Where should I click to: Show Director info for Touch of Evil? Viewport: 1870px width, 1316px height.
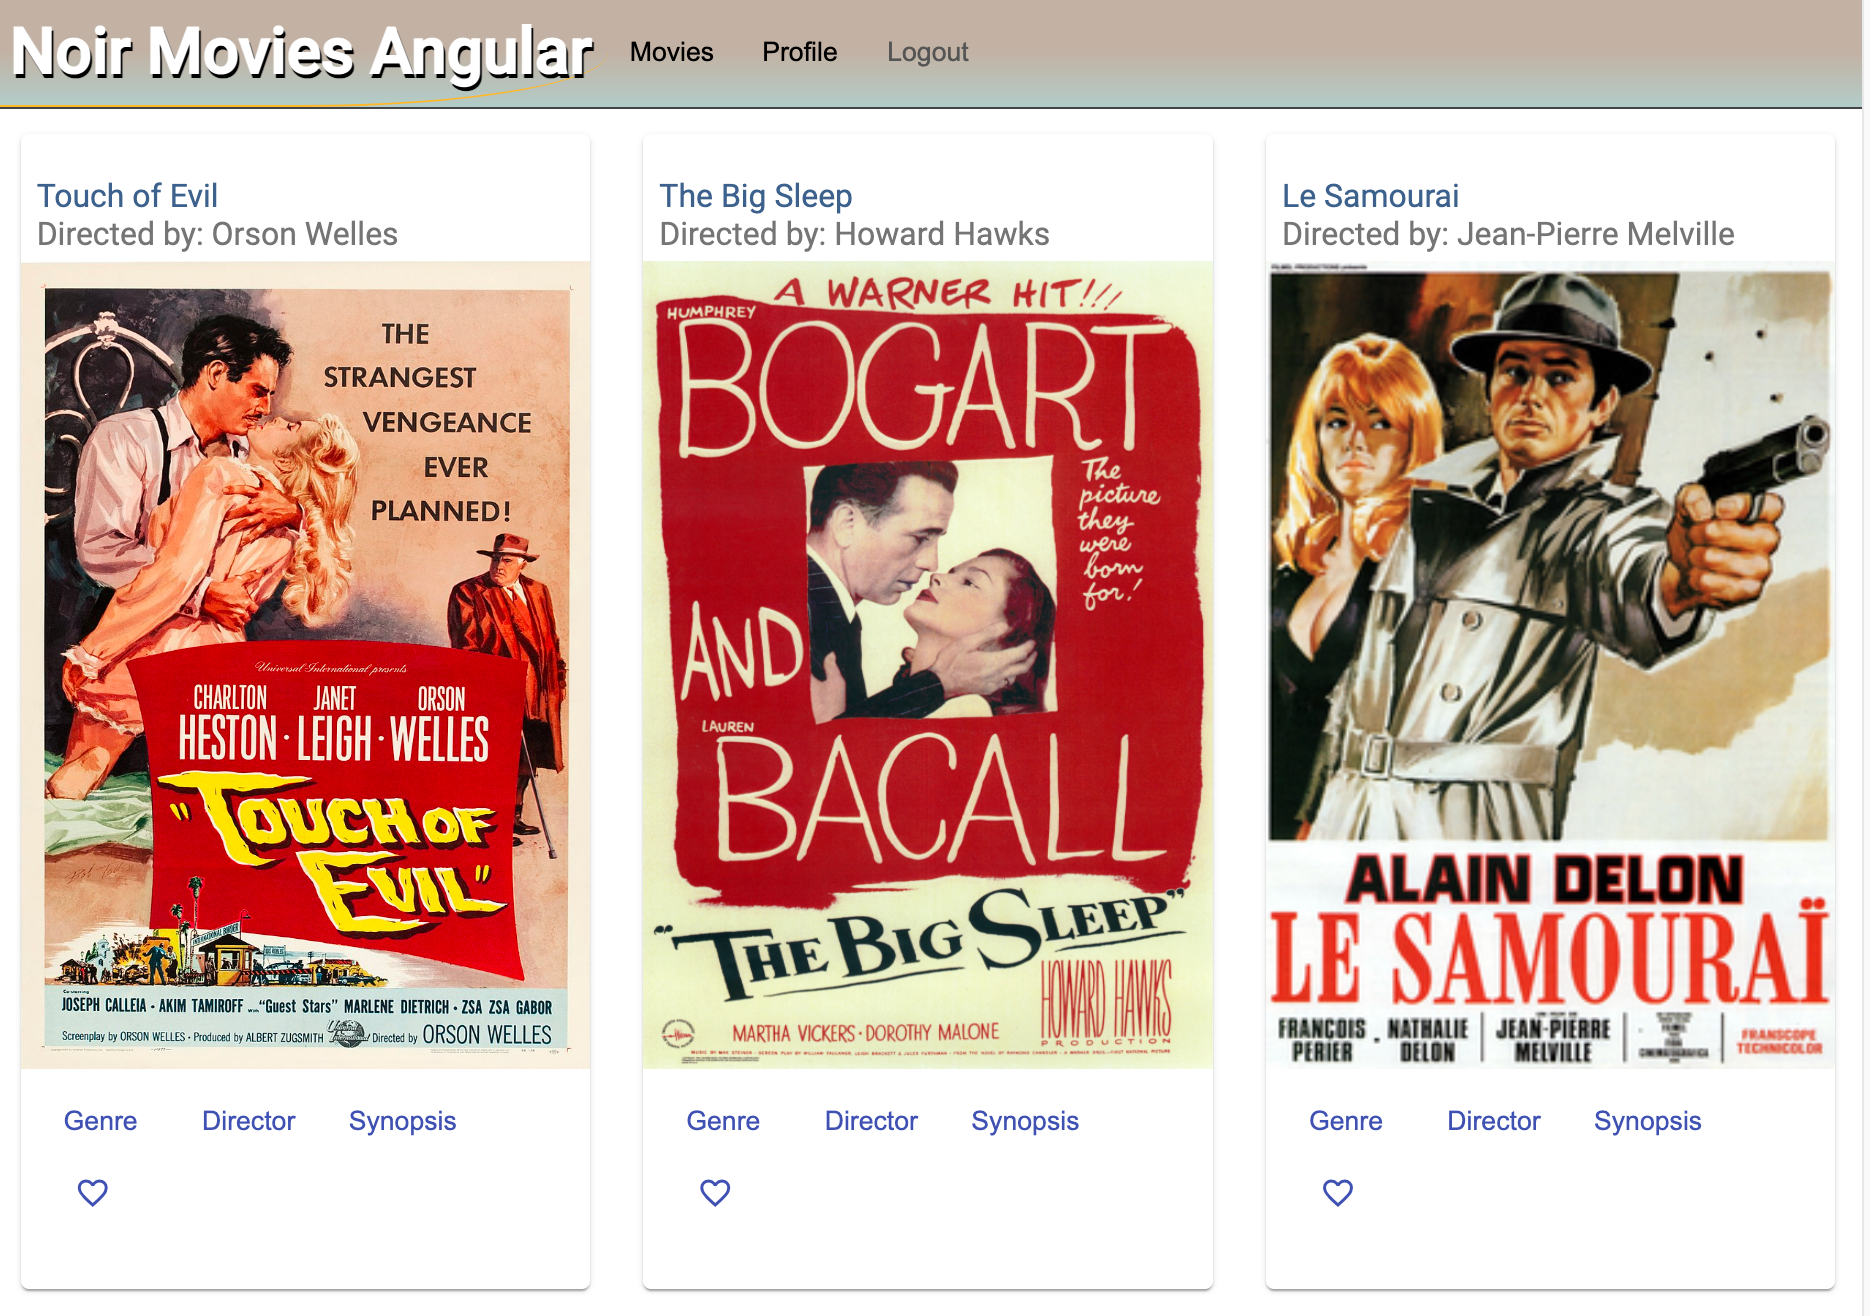[x=249, y=1121]
